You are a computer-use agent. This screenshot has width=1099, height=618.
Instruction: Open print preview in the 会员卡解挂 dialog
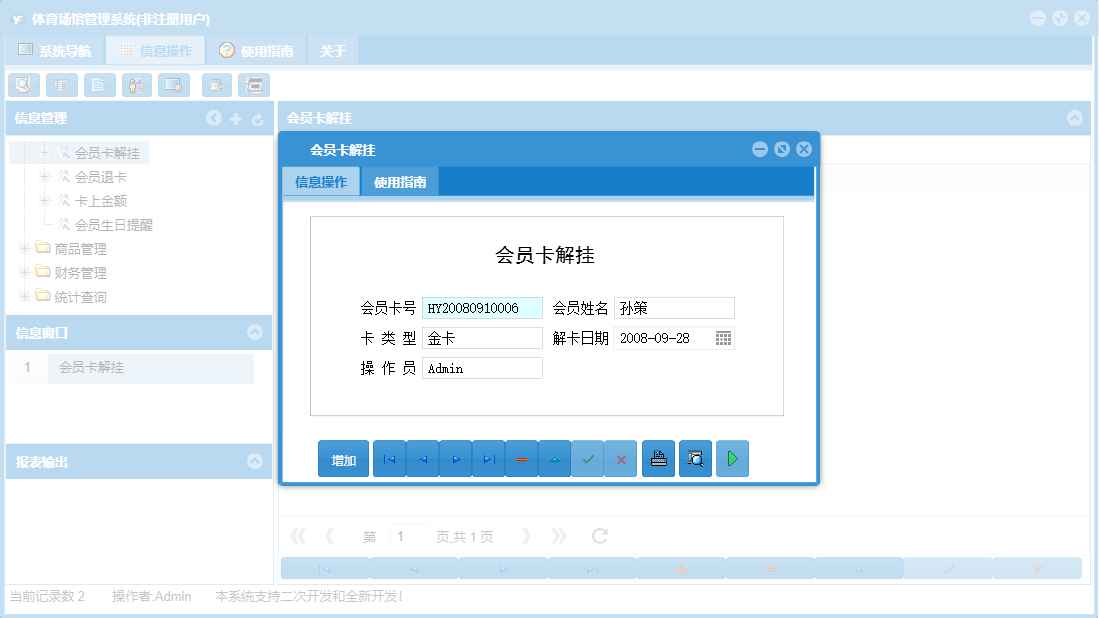click(695, 458)
